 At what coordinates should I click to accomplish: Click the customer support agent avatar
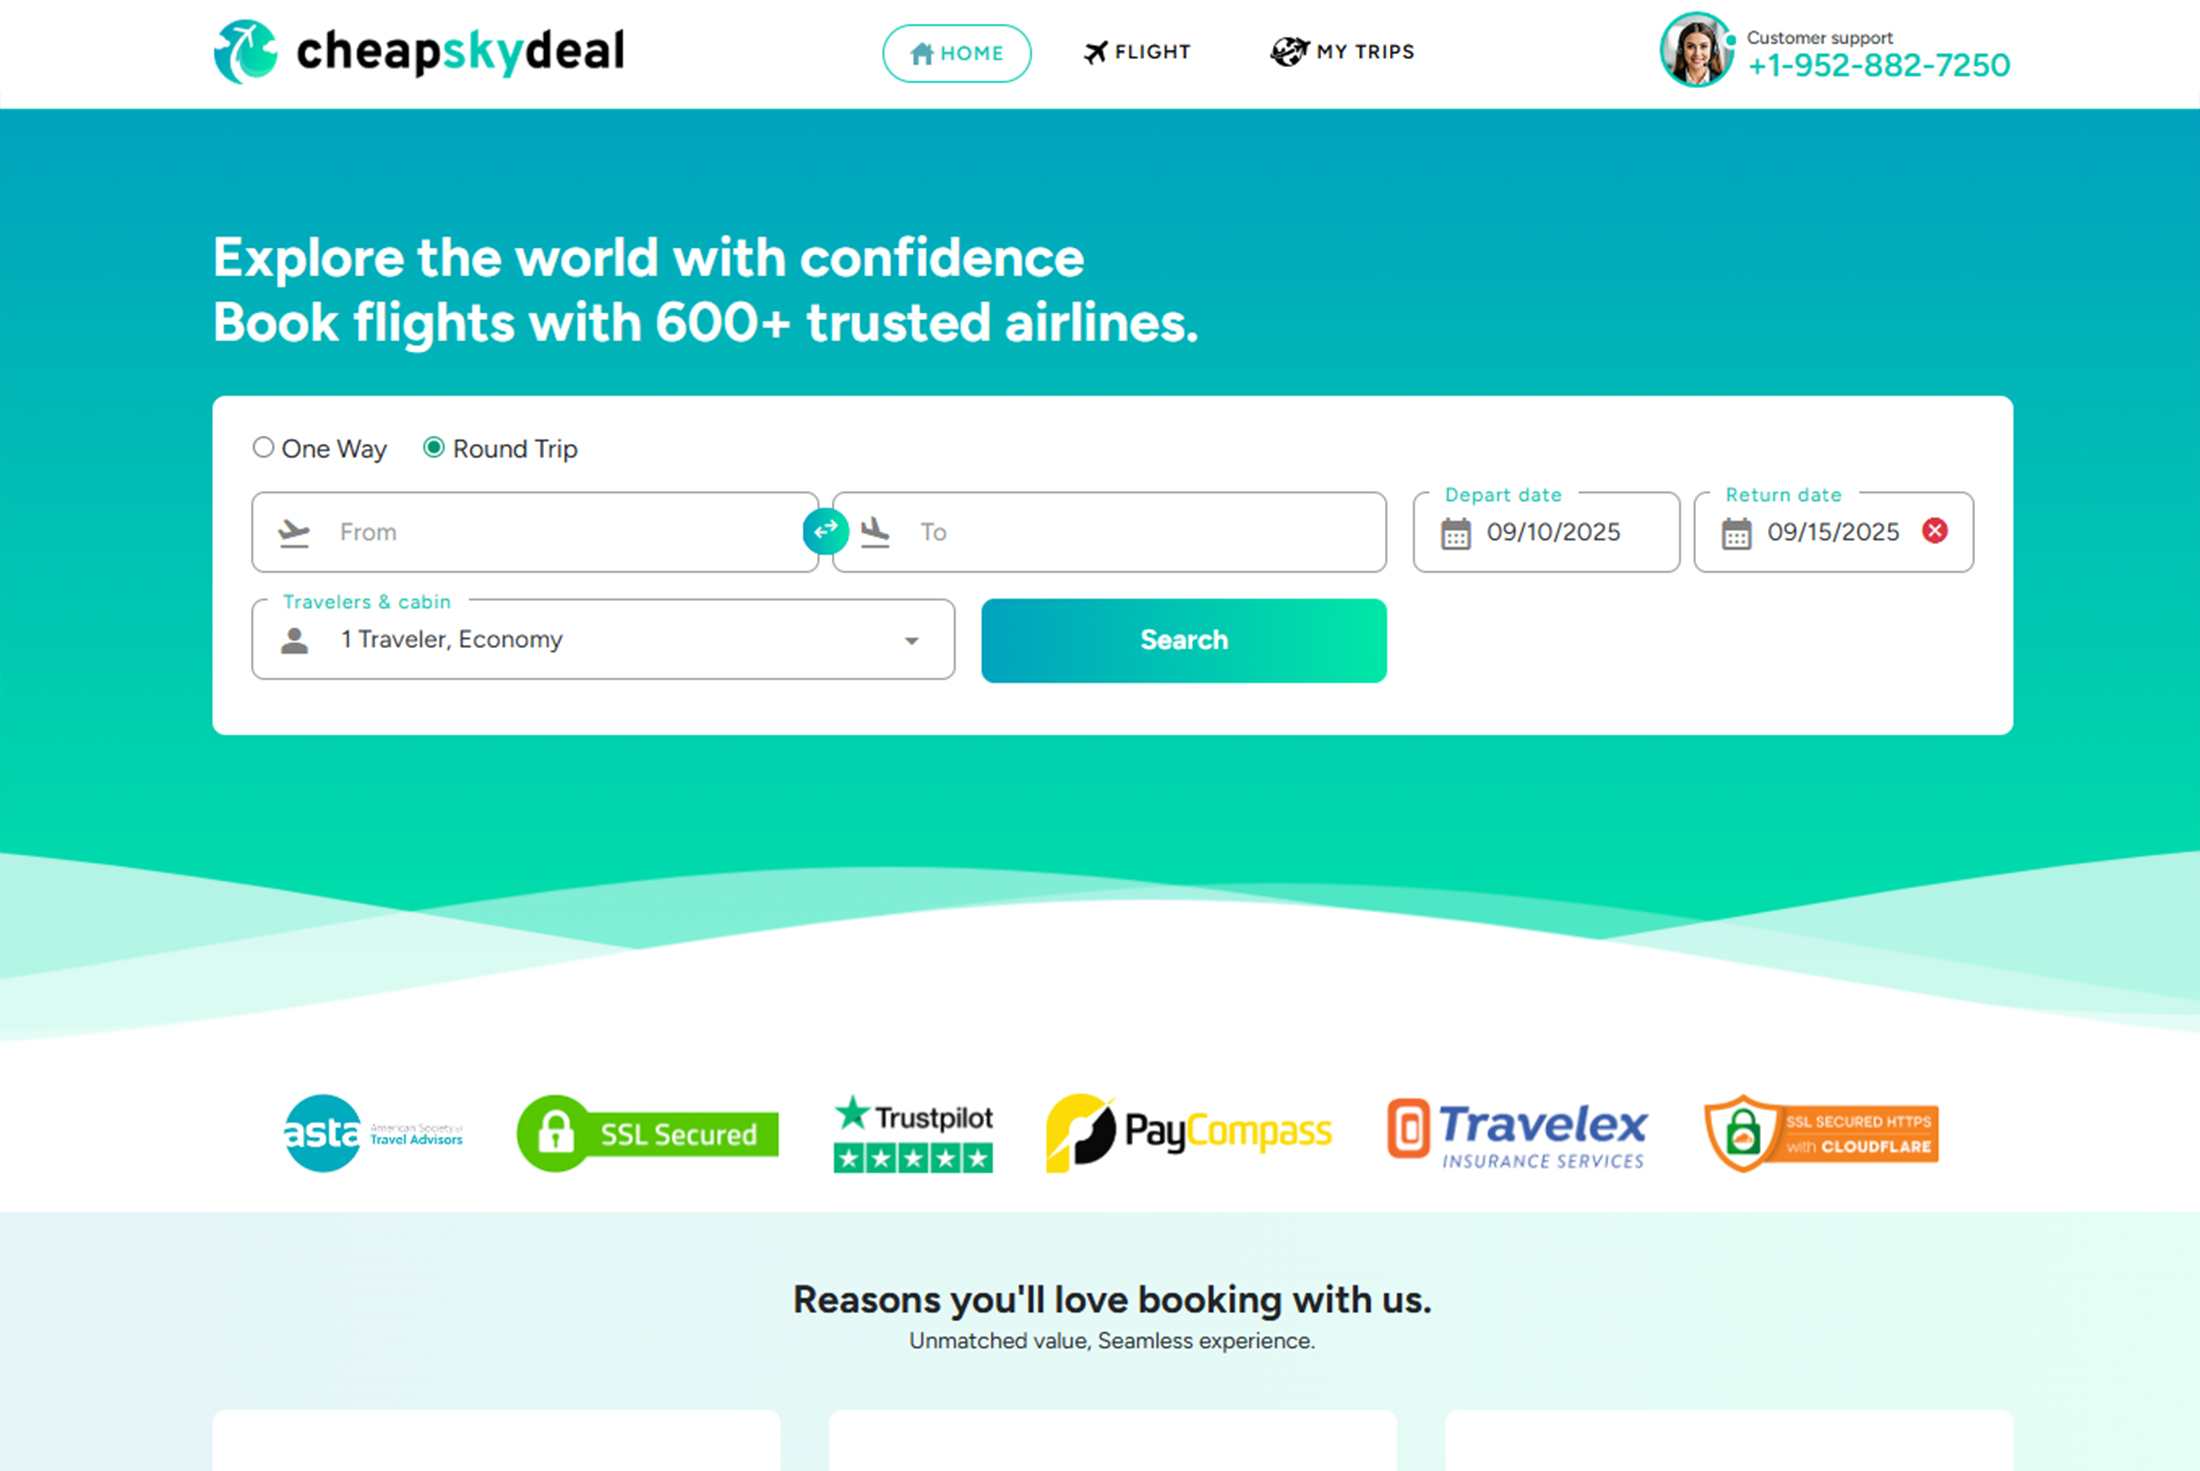tap(1696, 50)
